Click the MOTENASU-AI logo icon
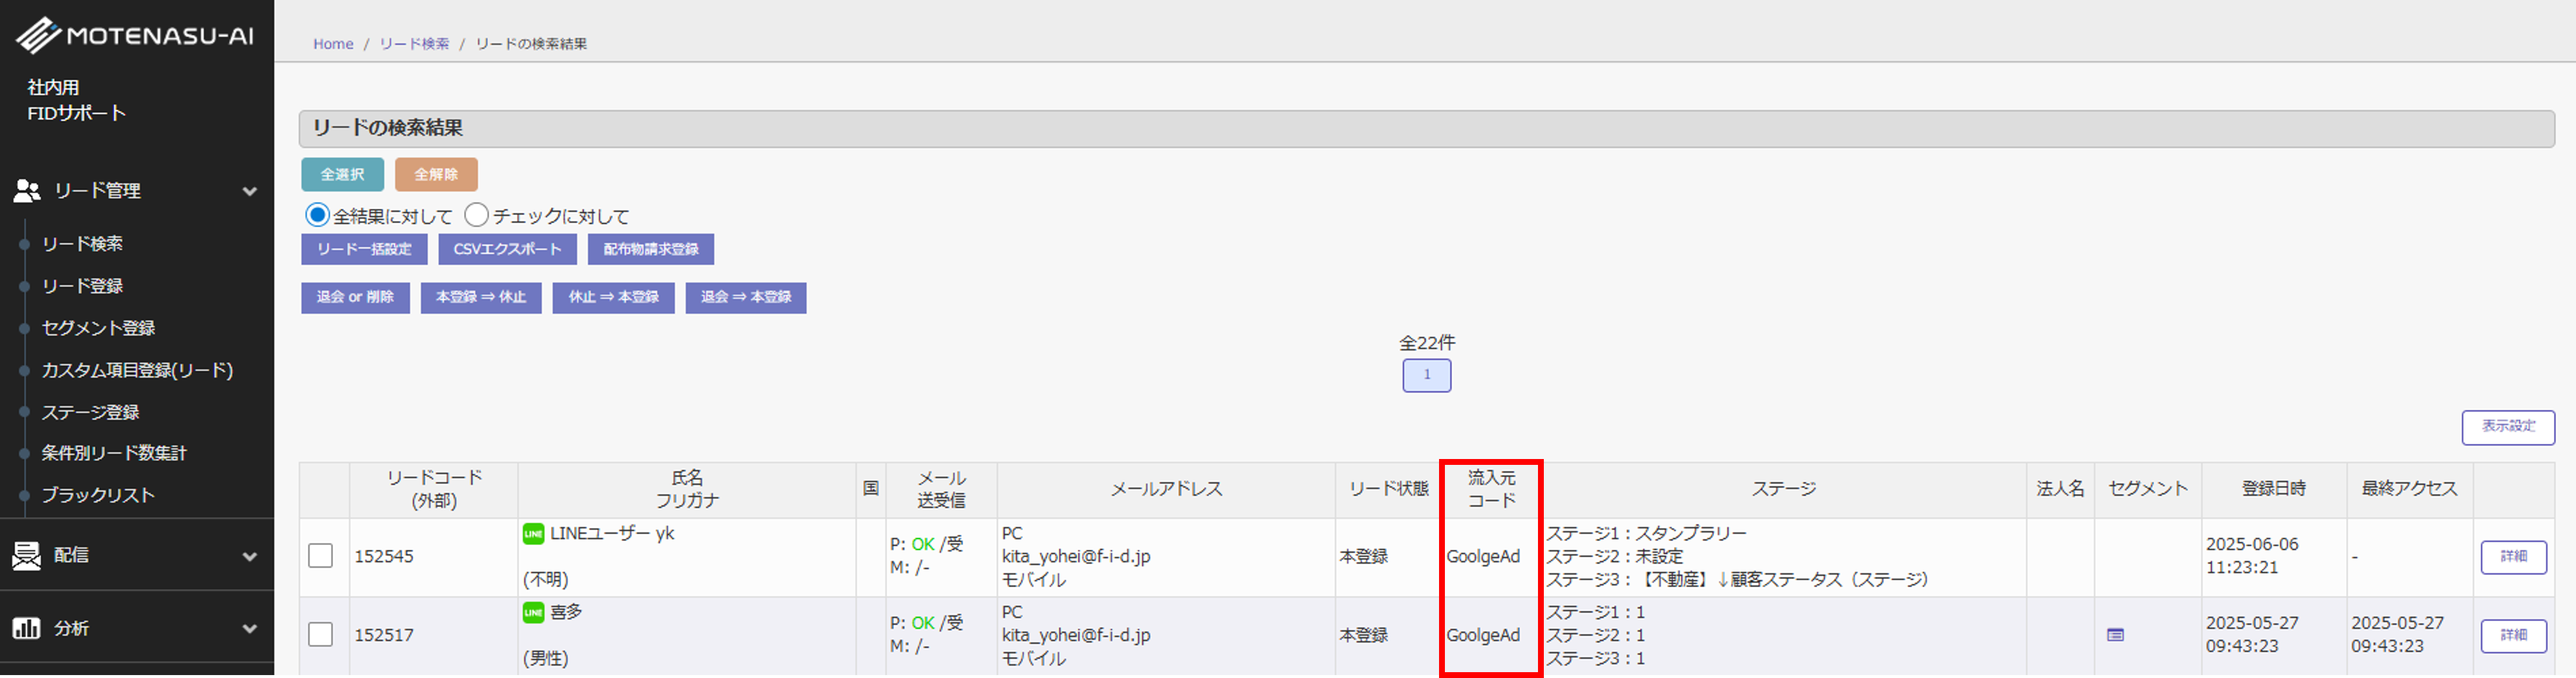2576x678 pixels. tap(38, 35)
